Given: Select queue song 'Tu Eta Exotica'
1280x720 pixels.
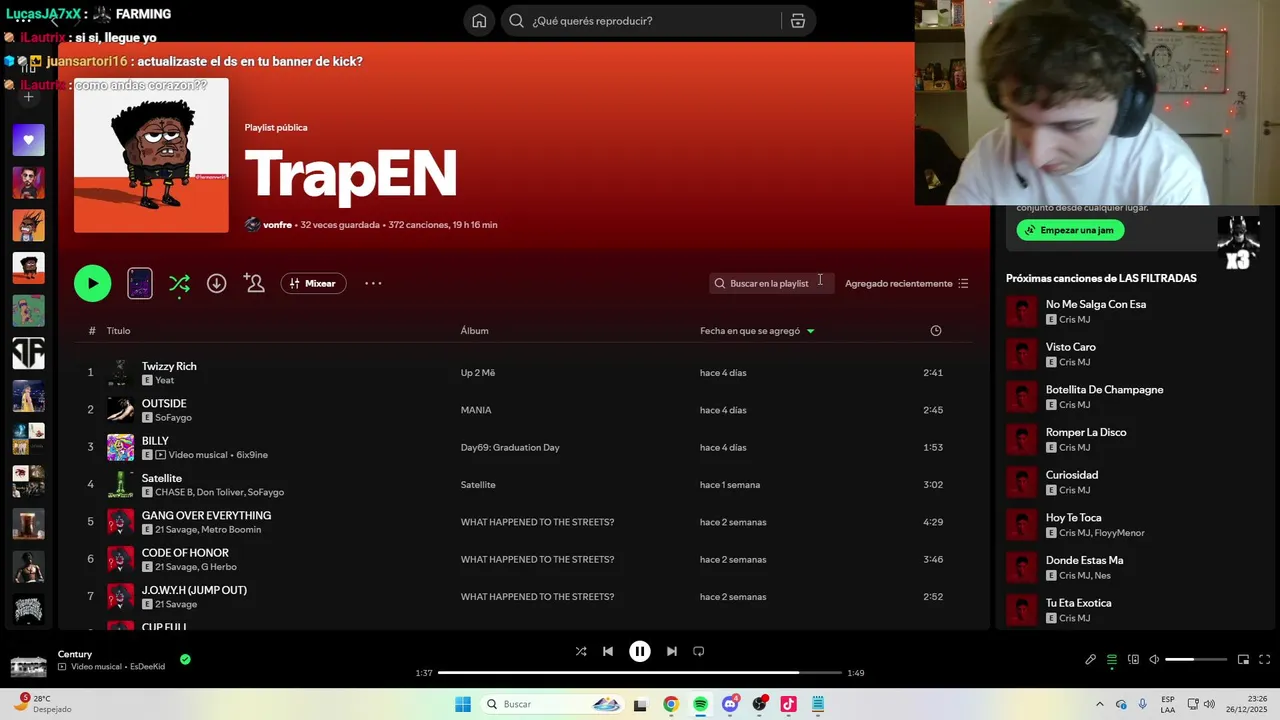Looking at the screenshot, I should [x=1079, y=603].
